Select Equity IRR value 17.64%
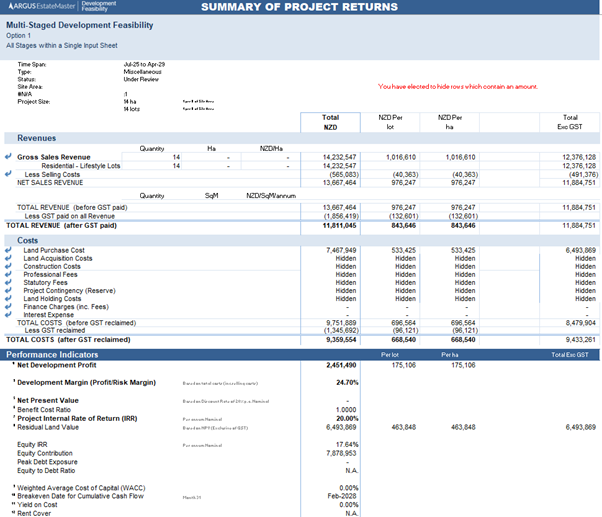 pos(347,444)
